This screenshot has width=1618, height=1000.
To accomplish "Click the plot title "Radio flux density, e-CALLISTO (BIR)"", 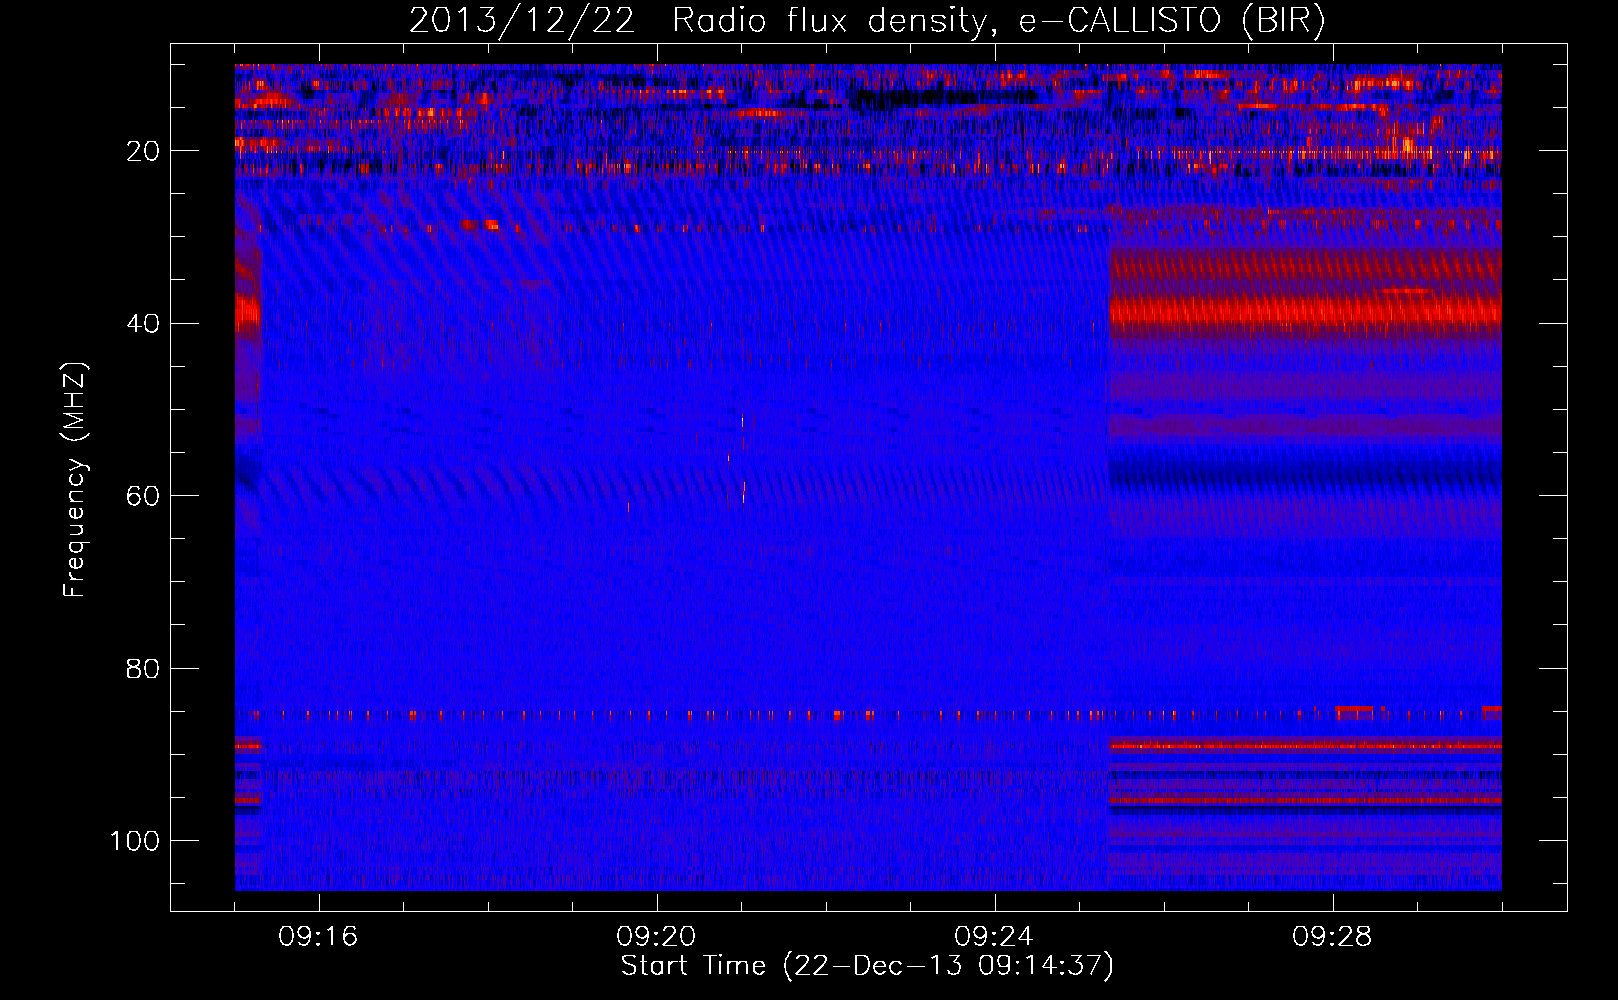I will (998, 20).
